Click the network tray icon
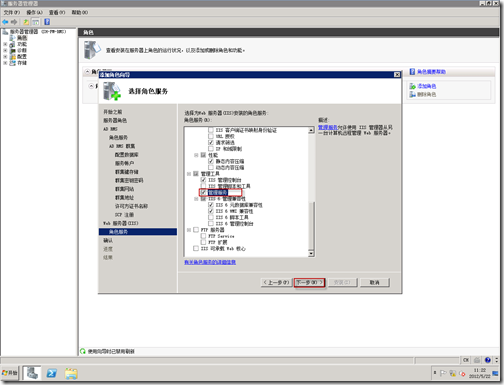 453,373
